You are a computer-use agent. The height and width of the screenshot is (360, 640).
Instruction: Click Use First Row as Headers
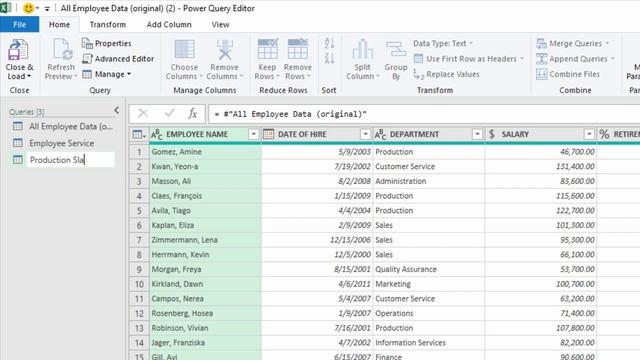pos(468,59)
